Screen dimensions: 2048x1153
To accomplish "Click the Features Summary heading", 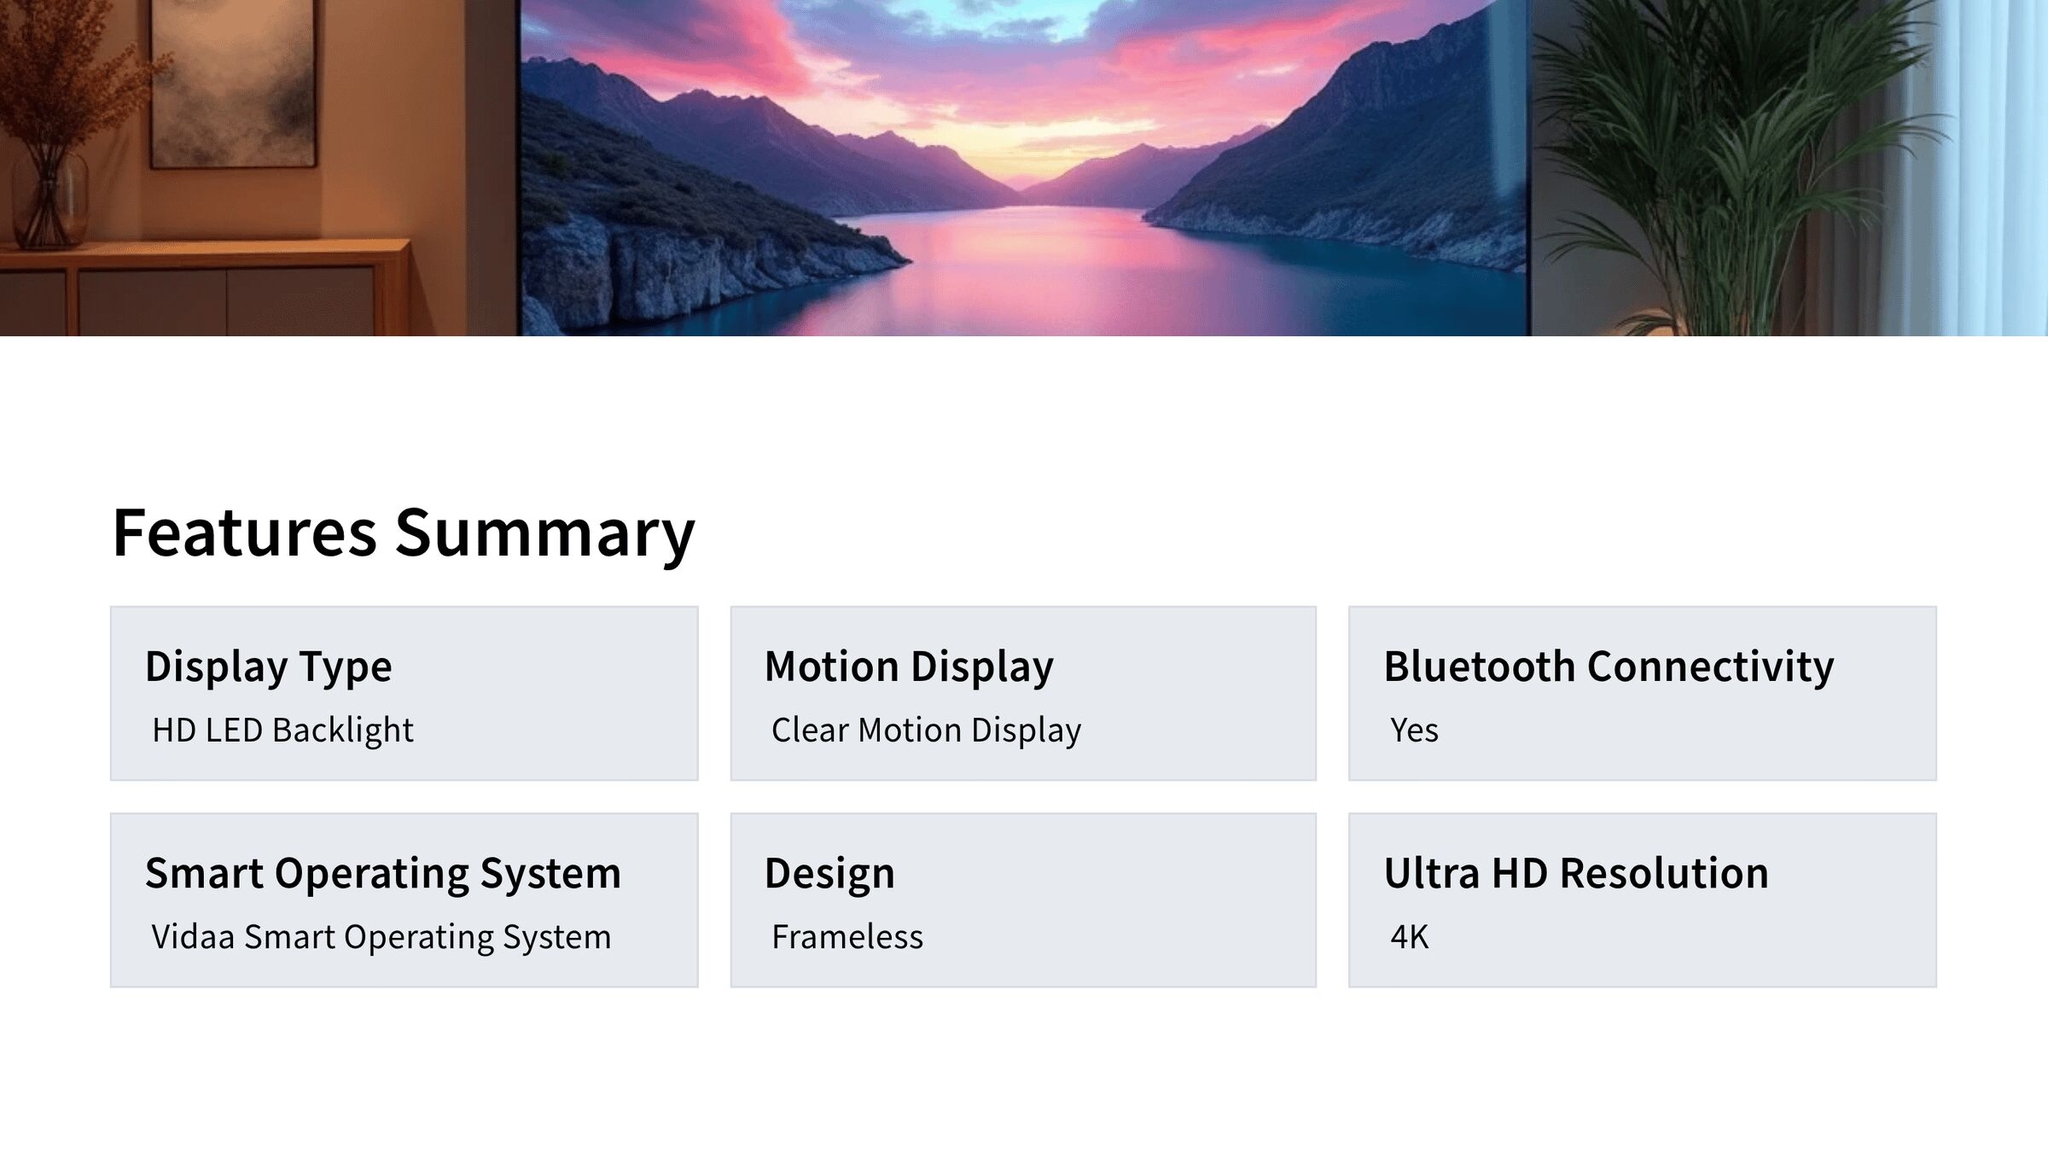I will point(403,532).
